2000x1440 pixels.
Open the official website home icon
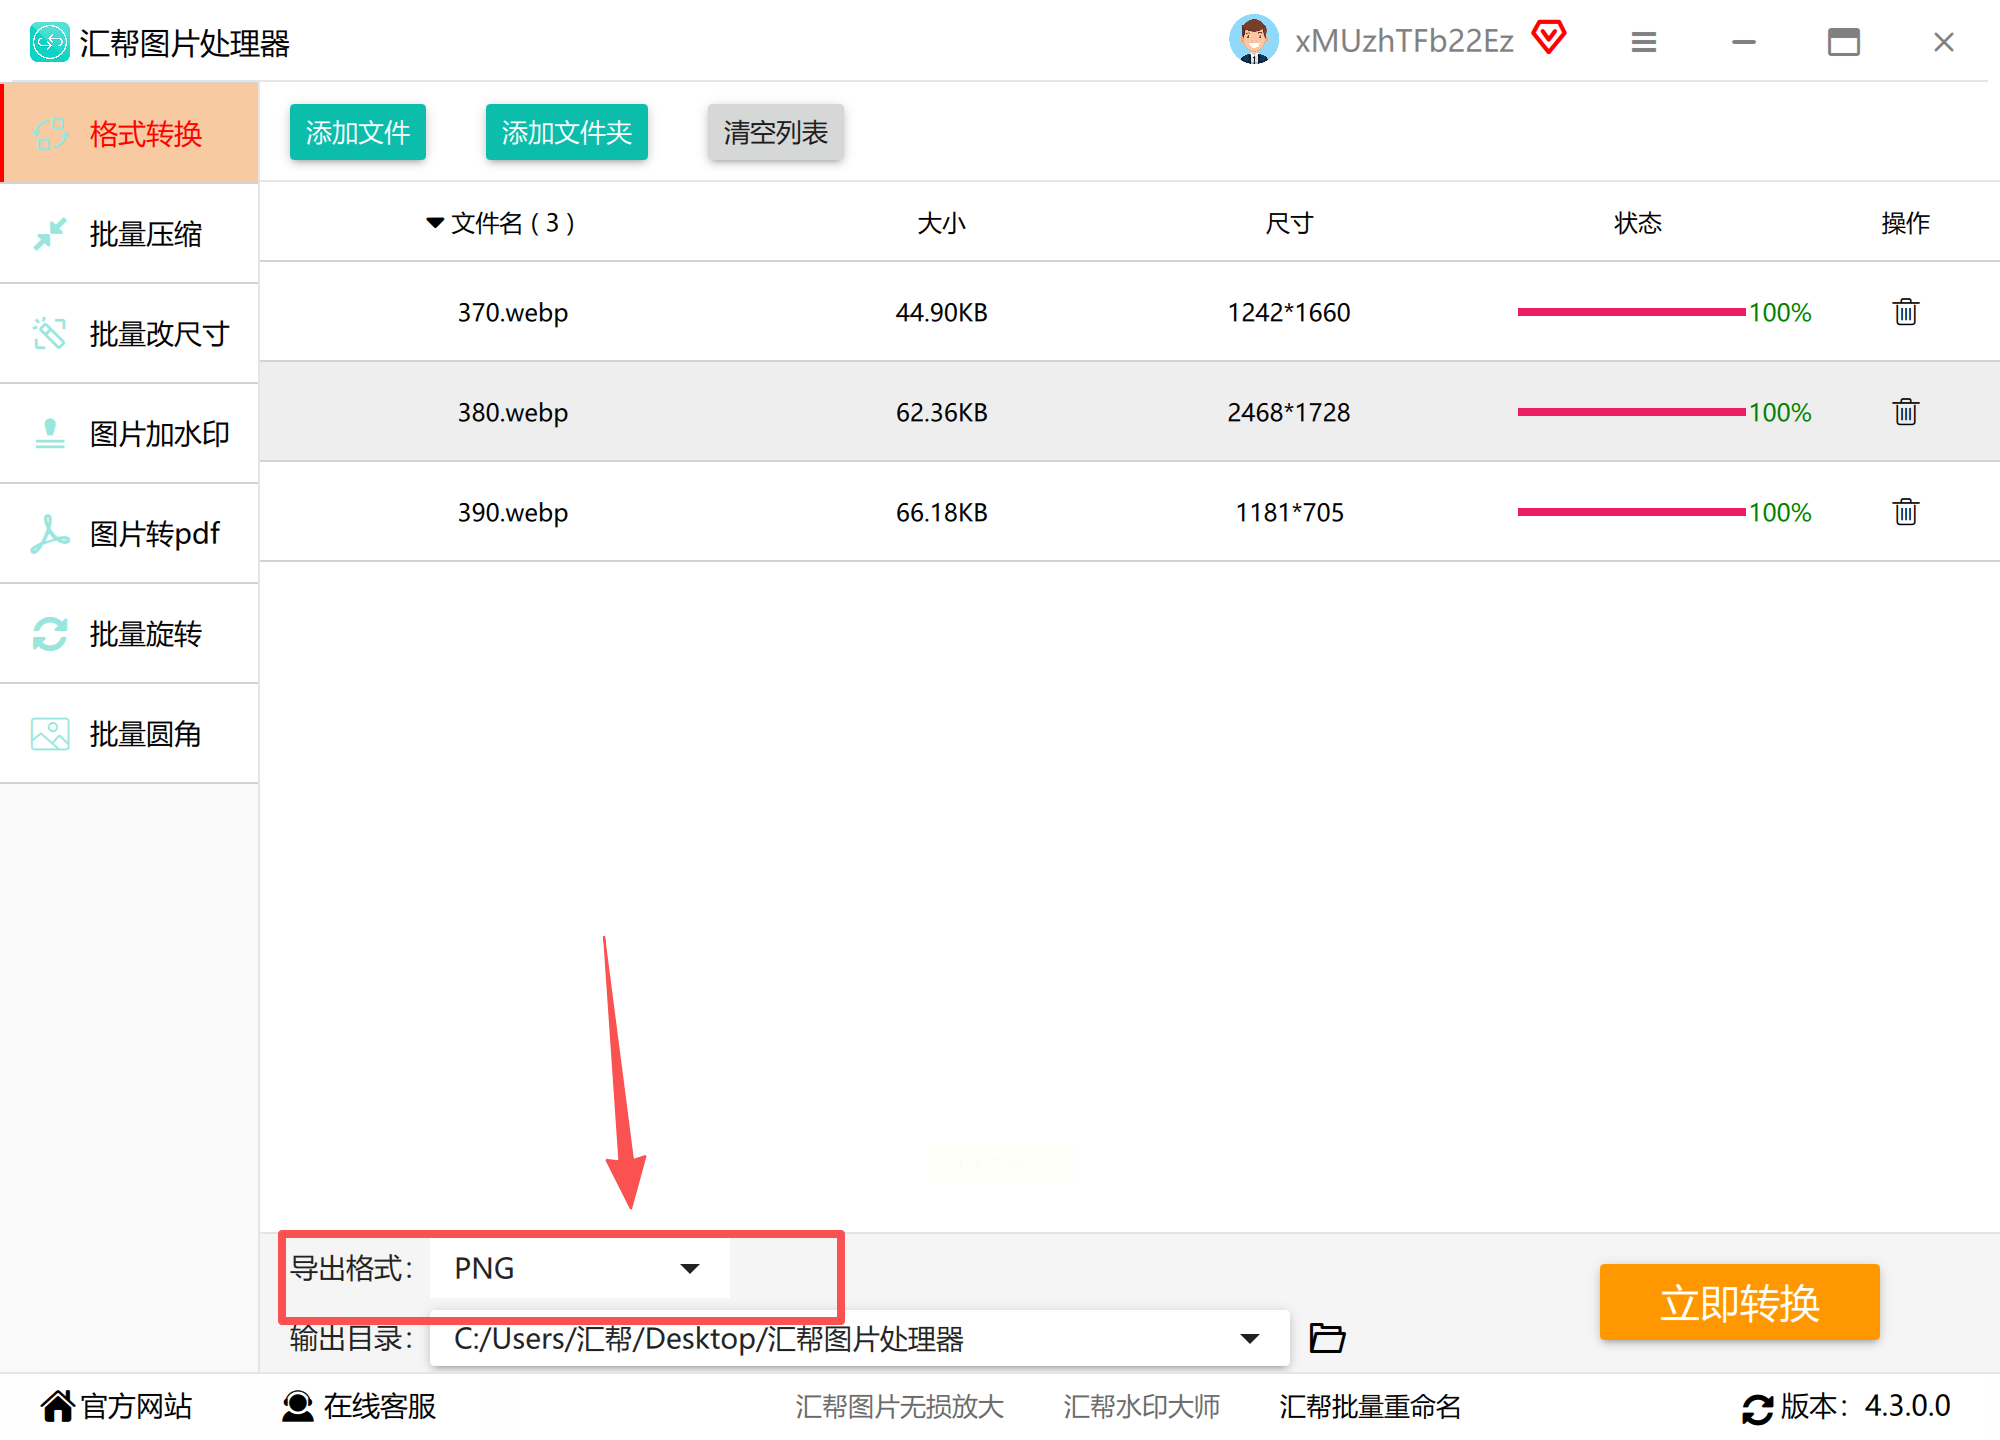pos(57,1406)
